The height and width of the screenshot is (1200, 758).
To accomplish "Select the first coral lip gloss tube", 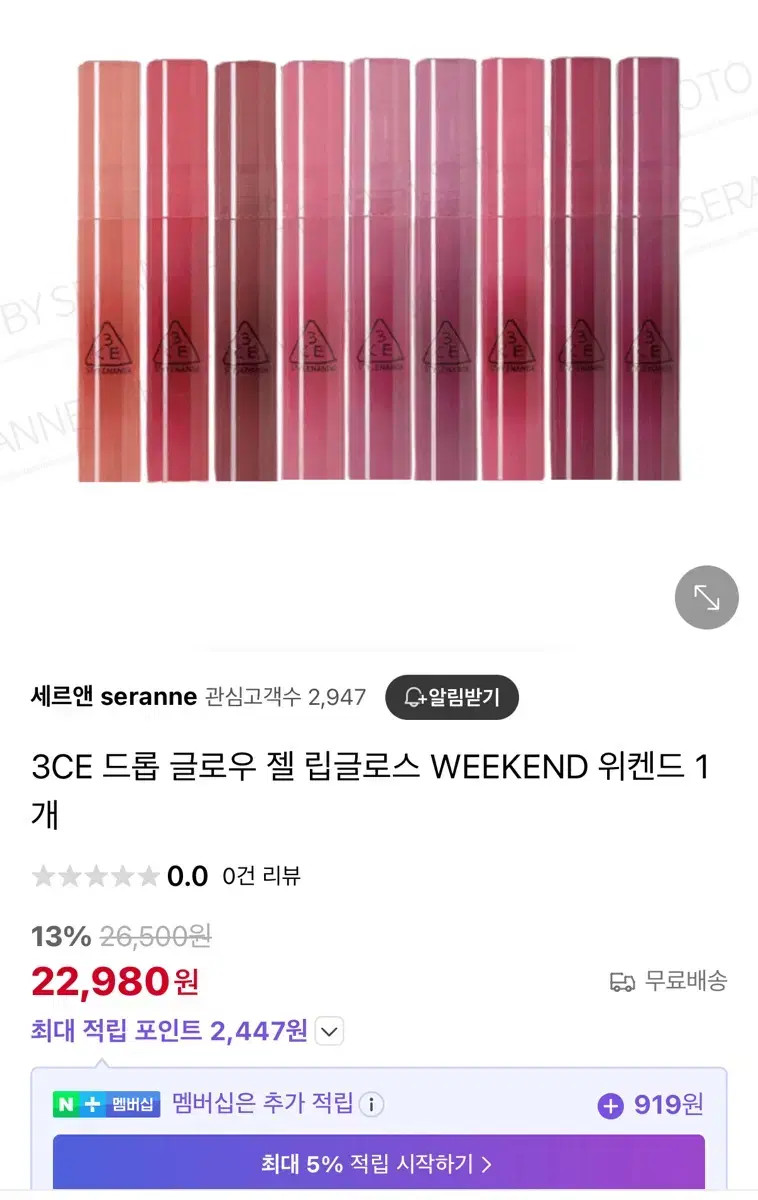I will [109, 270].
